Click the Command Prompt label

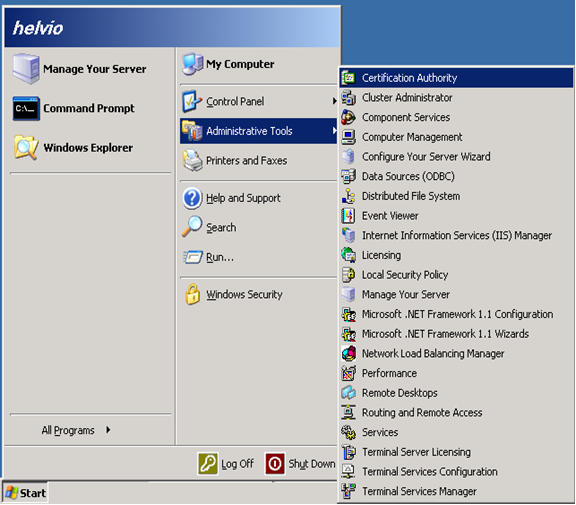[89, 108]
